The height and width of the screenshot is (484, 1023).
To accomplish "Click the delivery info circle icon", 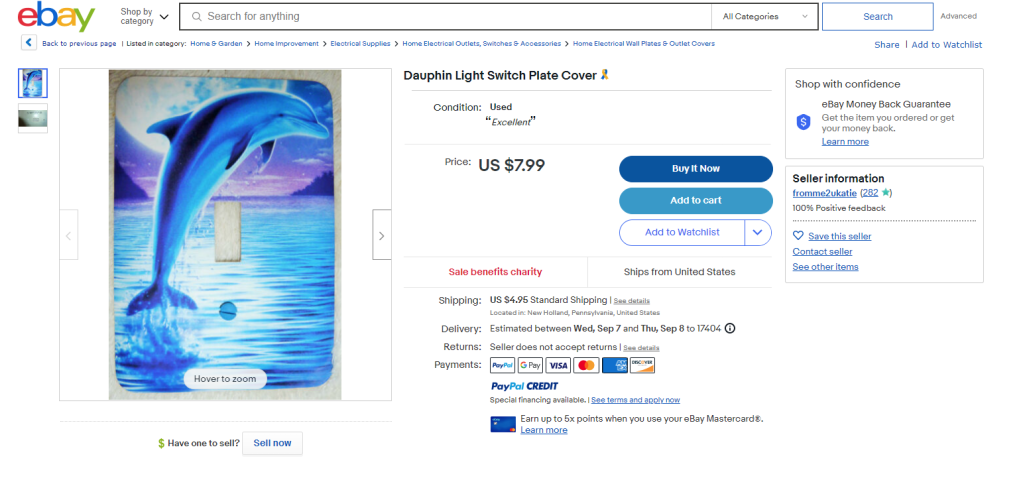I will [x=730, y=328].
